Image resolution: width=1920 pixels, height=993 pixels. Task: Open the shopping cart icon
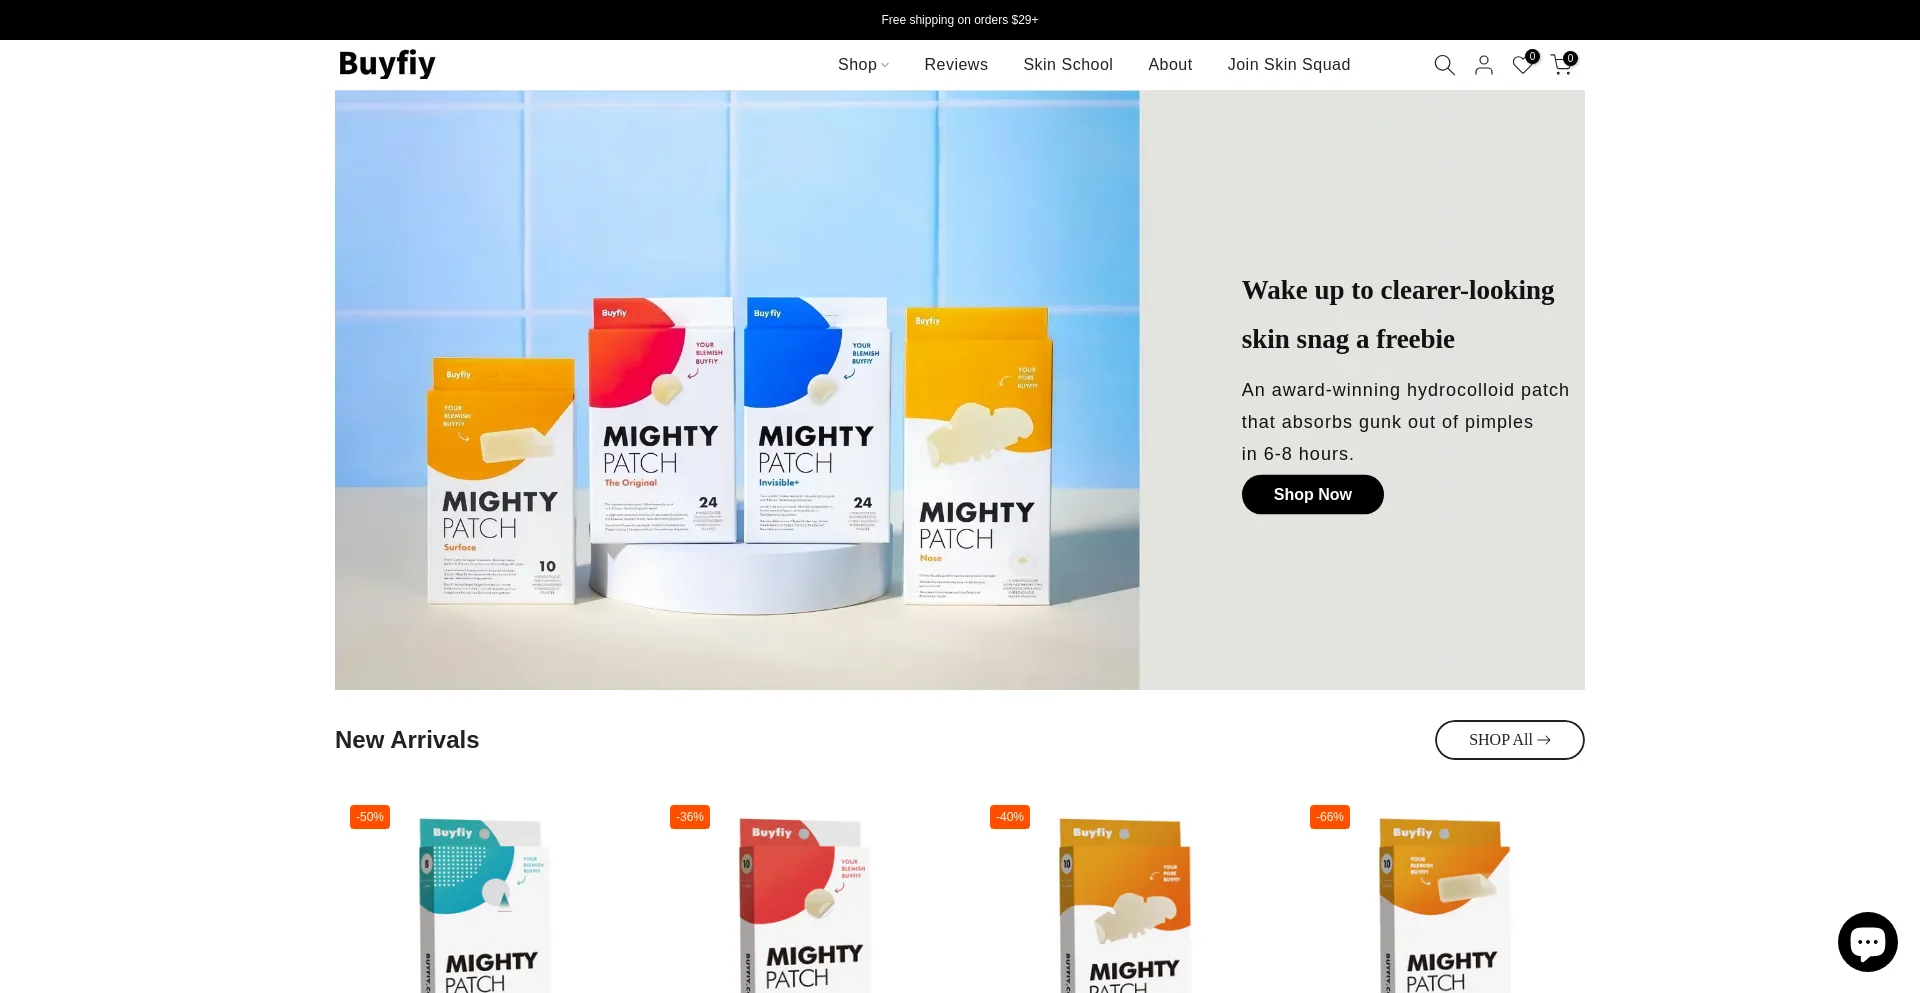tap(1562, 65)
